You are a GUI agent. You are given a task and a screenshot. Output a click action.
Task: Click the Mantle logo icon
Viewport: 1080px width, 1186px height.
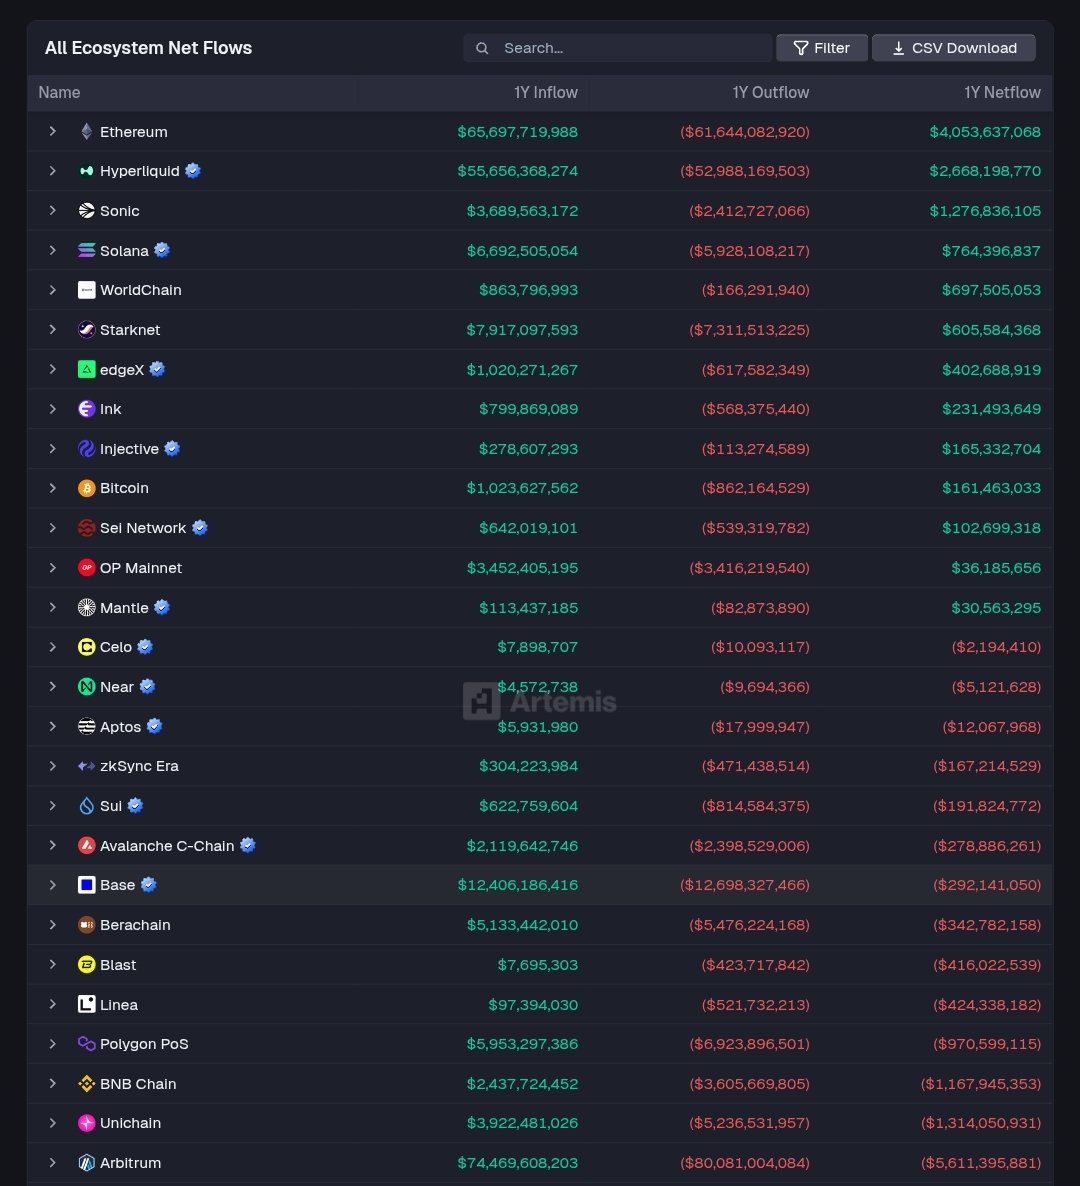86,607
